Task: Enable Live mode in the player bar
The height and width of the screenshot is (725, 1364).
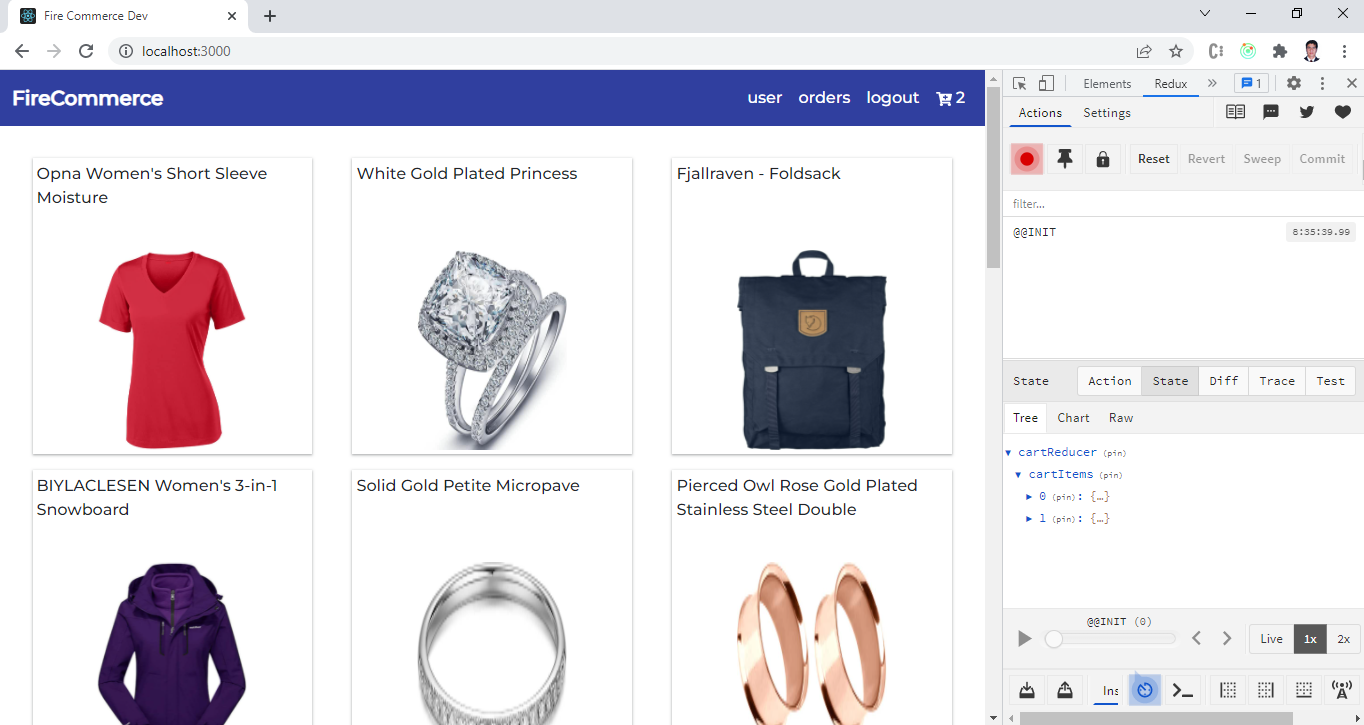Action: click(x=1271, y=638)
